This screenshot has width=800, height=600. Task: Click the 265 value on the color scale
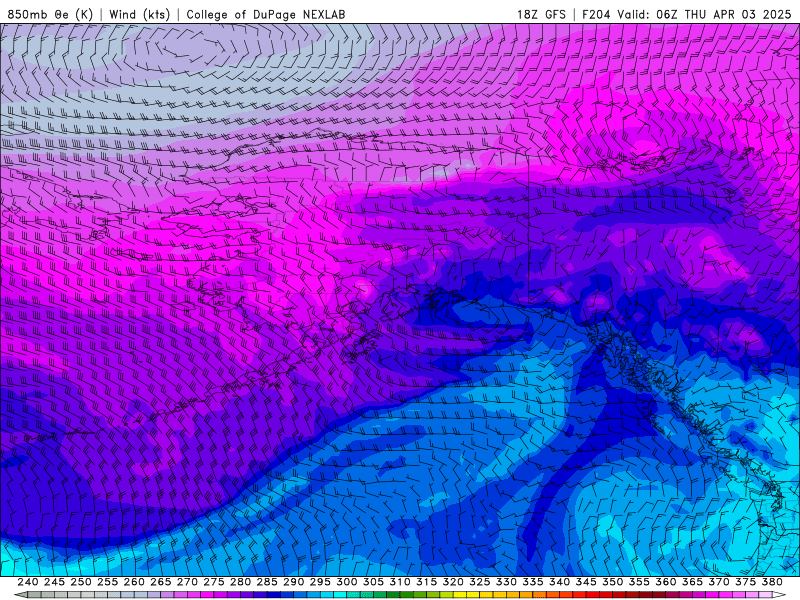point(161,582)
